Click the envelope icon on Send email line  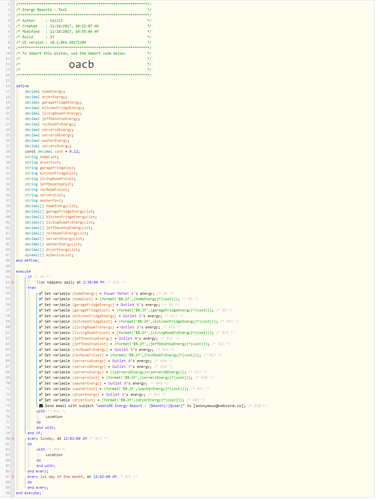tap(41, 407)
